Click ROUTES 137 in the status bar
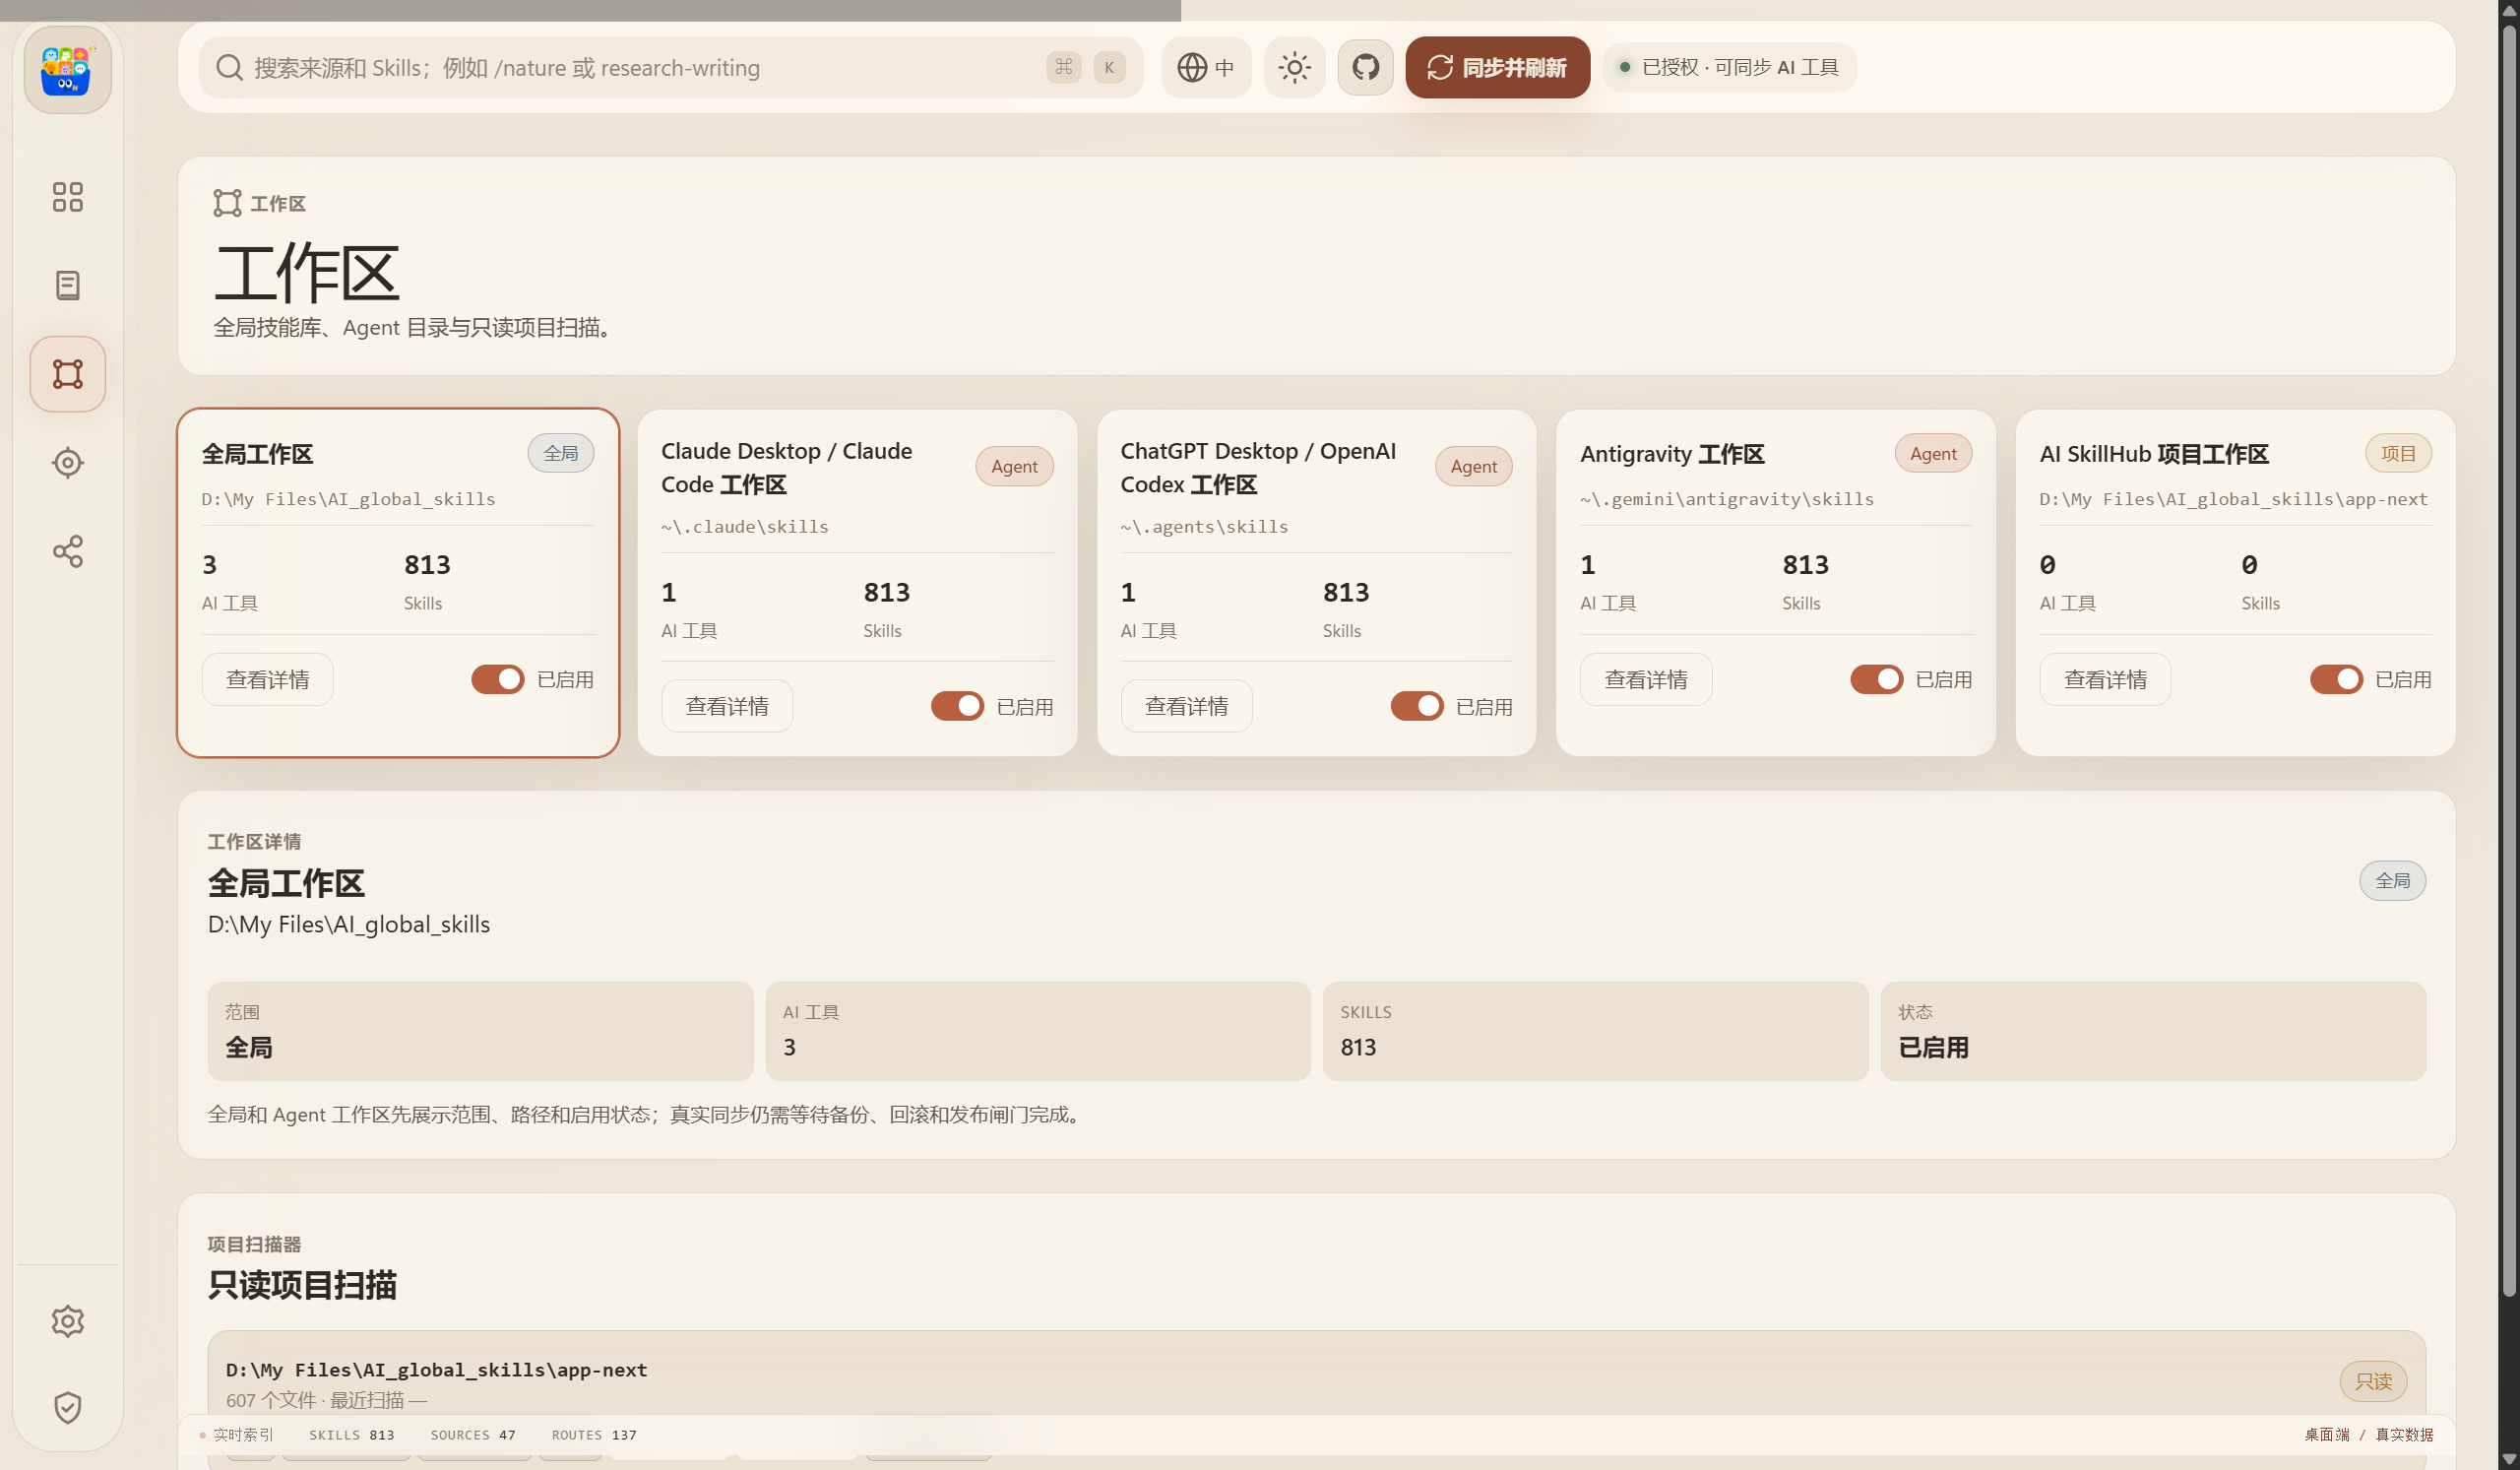 pos(594,1435)
